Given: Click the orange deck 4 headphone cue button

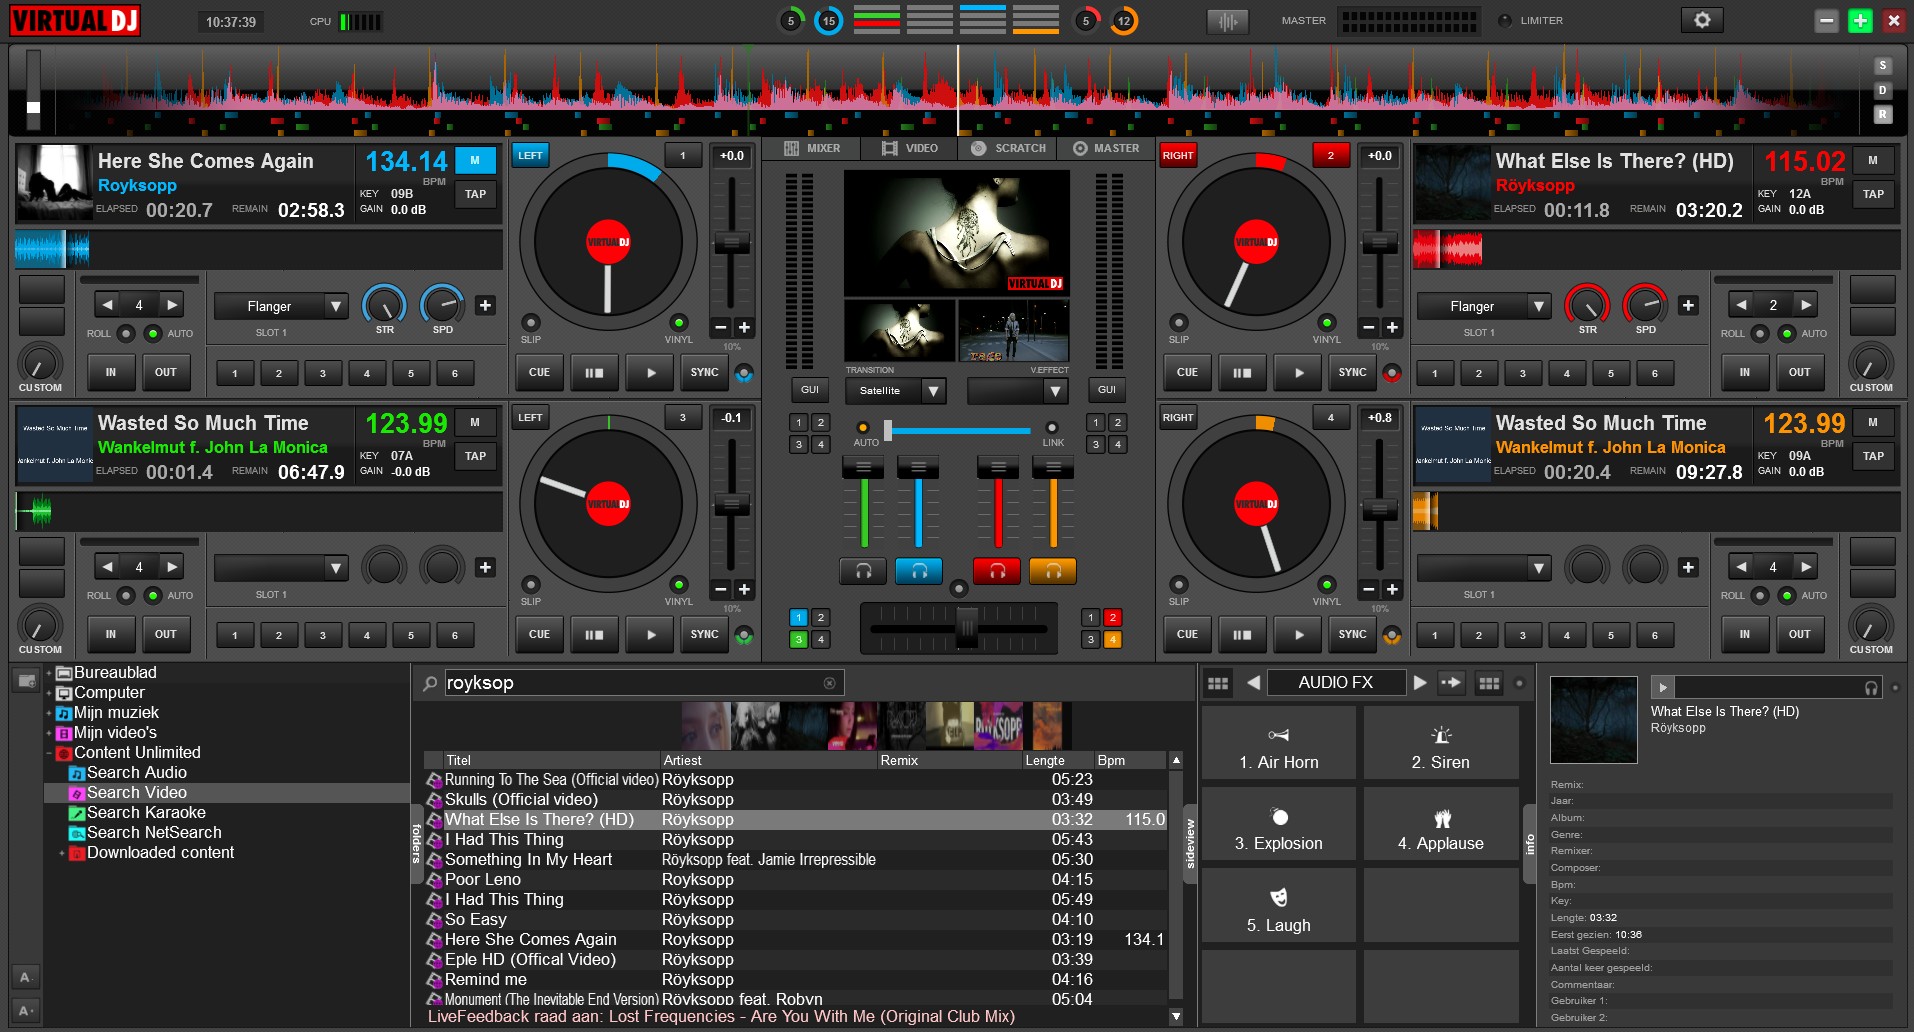Looking at the screenshot, I should click(x=1053, y=571).
